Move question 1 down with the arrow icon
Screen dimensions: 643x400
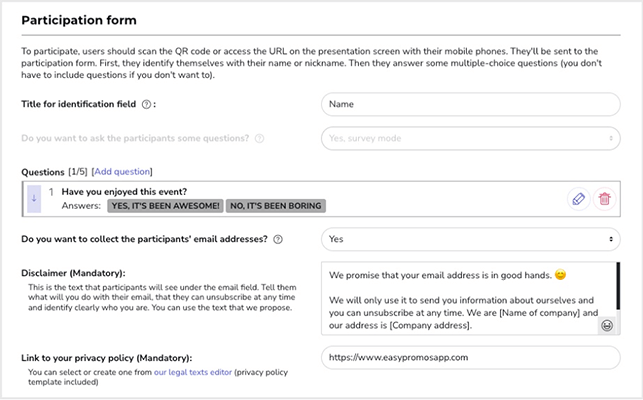click(x=34, y=198)
